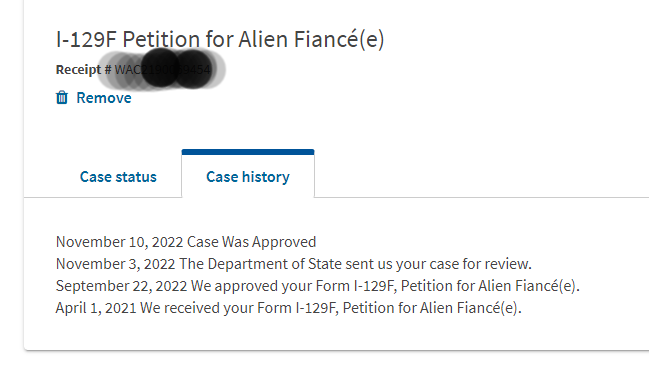The height and width of the screenshot is (374, 649).
Task: Select the blurred receipt number text
Action: [163, 70]
